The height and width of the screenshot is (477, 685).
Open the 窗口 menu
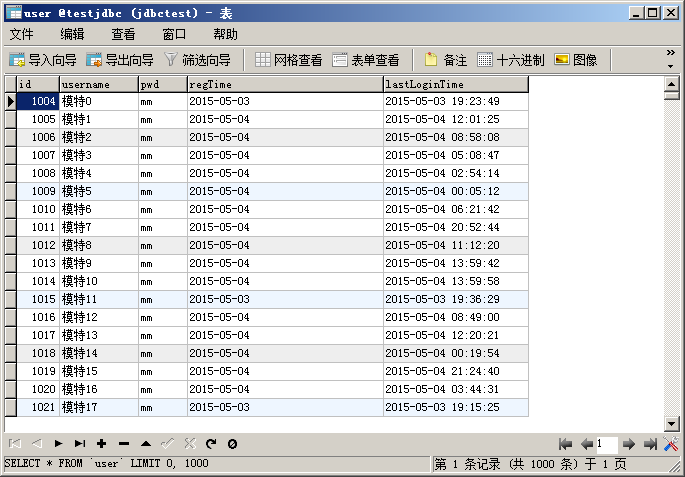pyautogui.click(x=174, y=34)
